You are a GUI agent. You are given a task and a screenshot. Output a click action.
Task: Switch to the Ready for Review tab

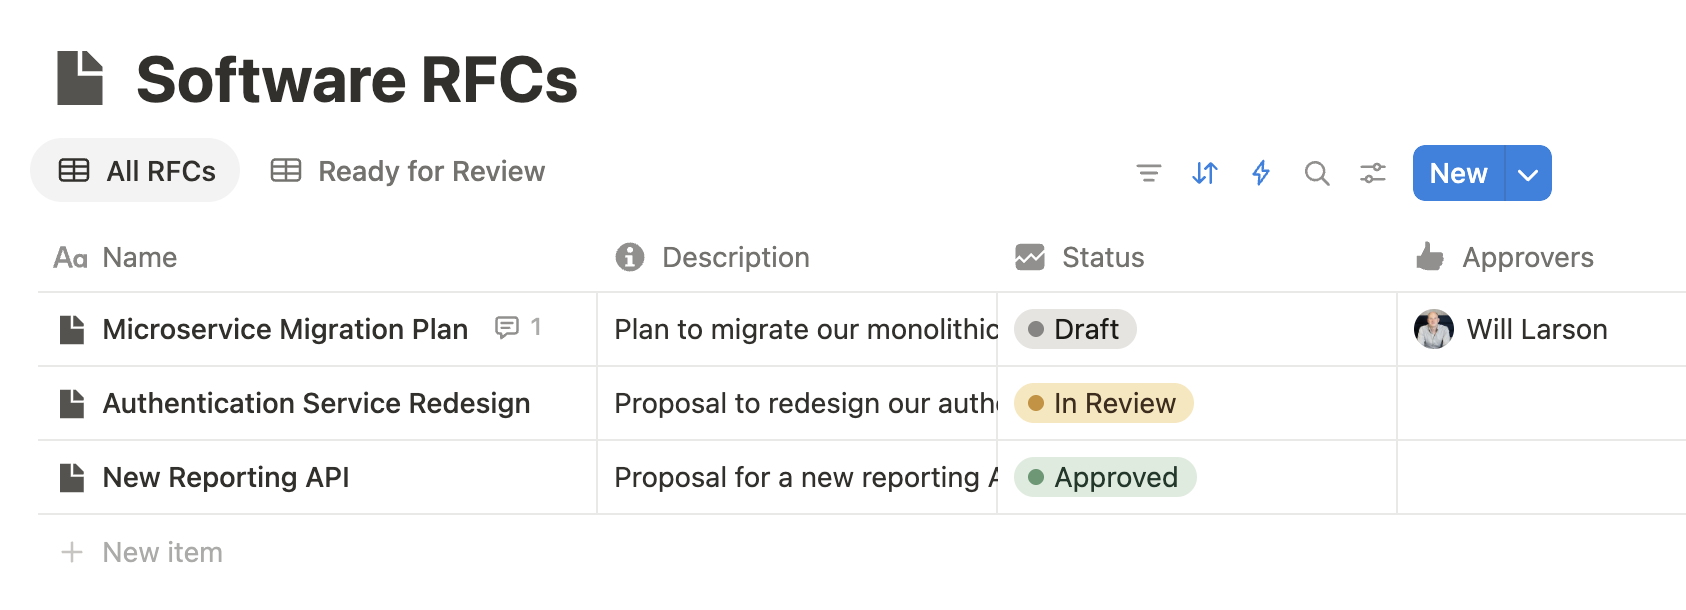click(x=408, y=171)
